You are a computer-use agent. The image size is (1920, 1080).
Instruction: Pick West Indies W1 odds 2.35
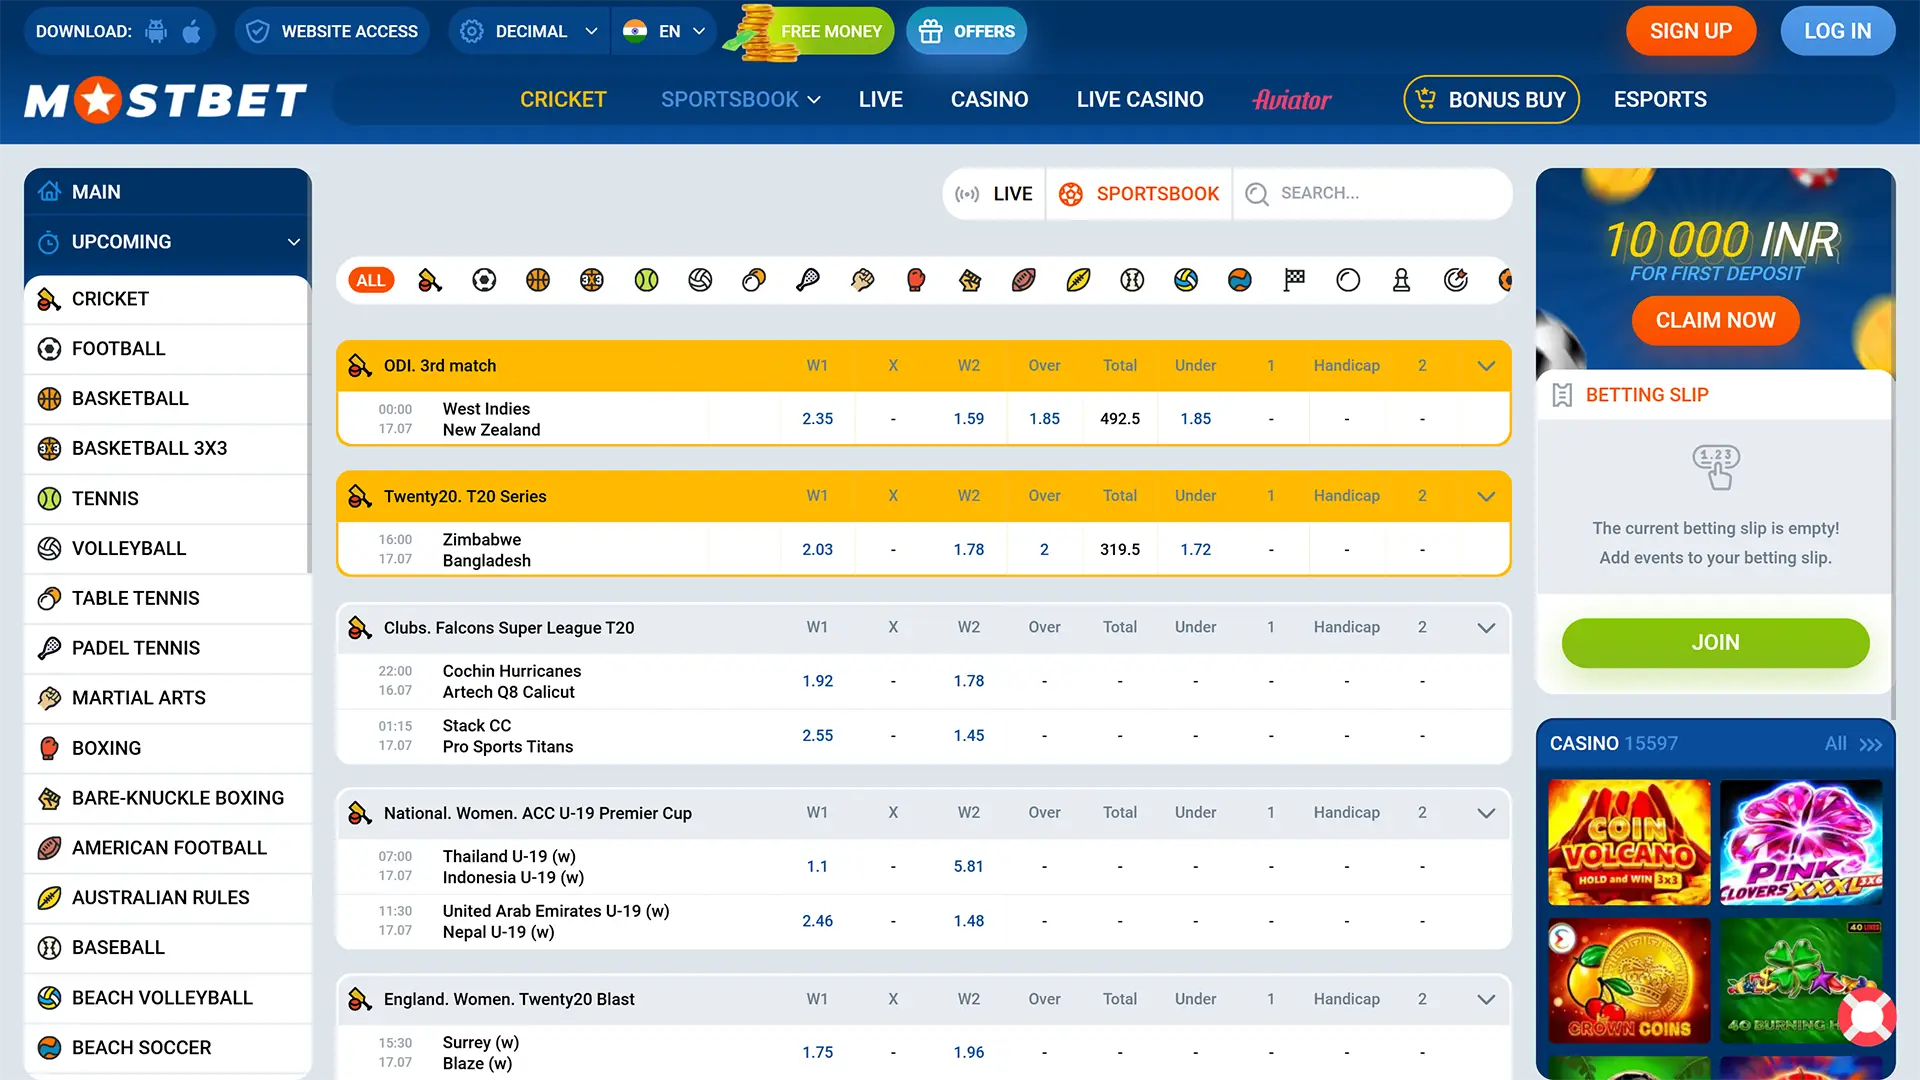[x=817, y=419]
